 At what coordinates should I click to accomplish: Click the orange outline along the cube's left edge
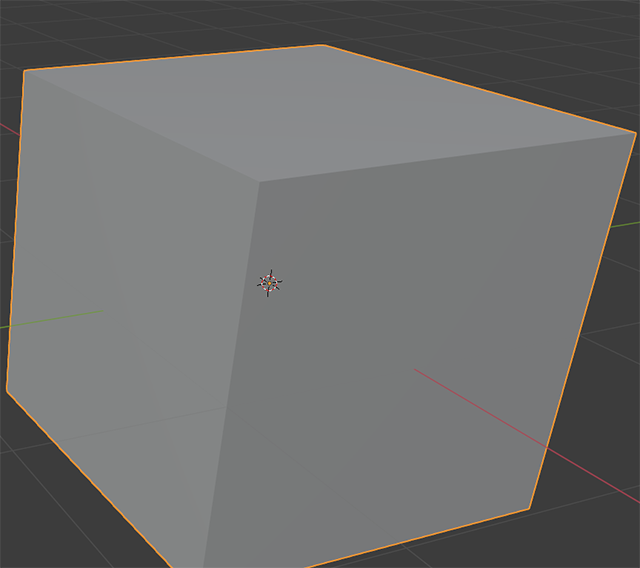15,230
